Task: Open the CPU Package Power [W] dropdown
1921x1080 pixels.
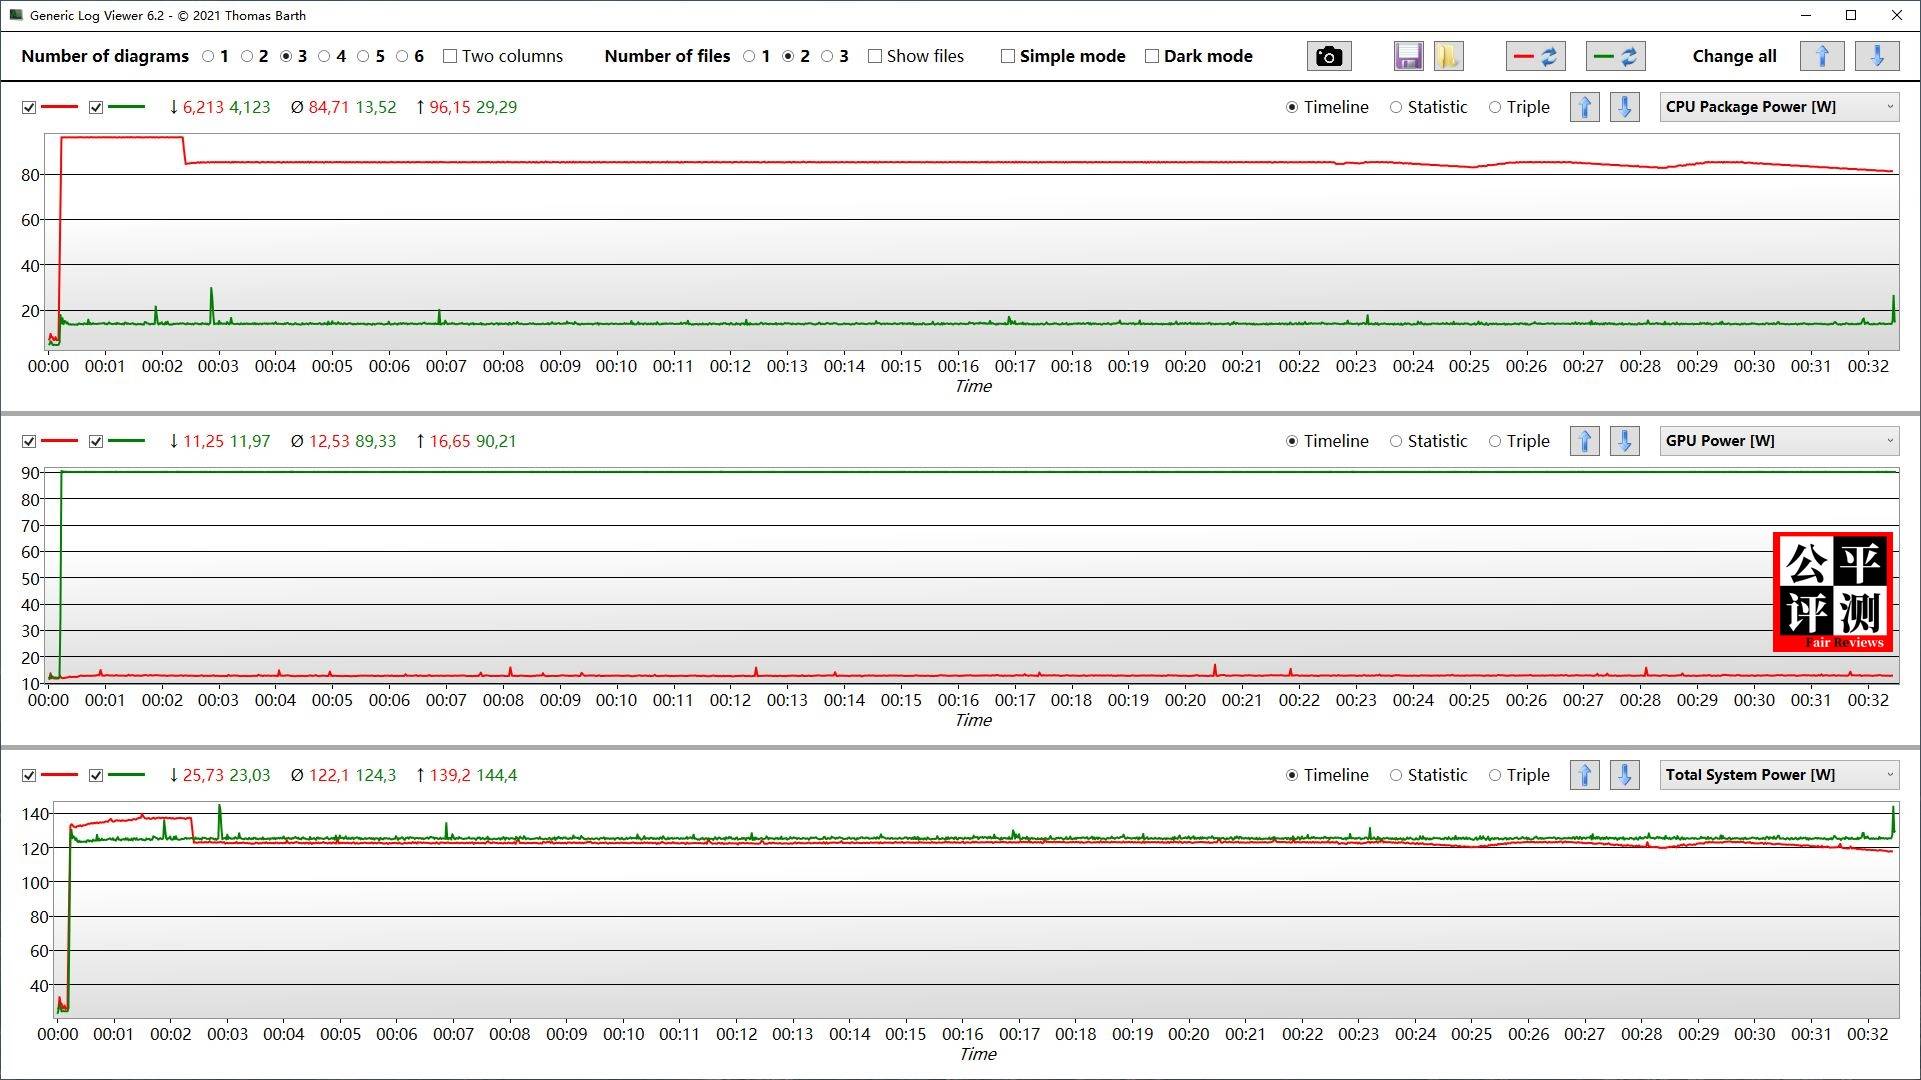Action: pyautogui.click(x=1778, y=107)
